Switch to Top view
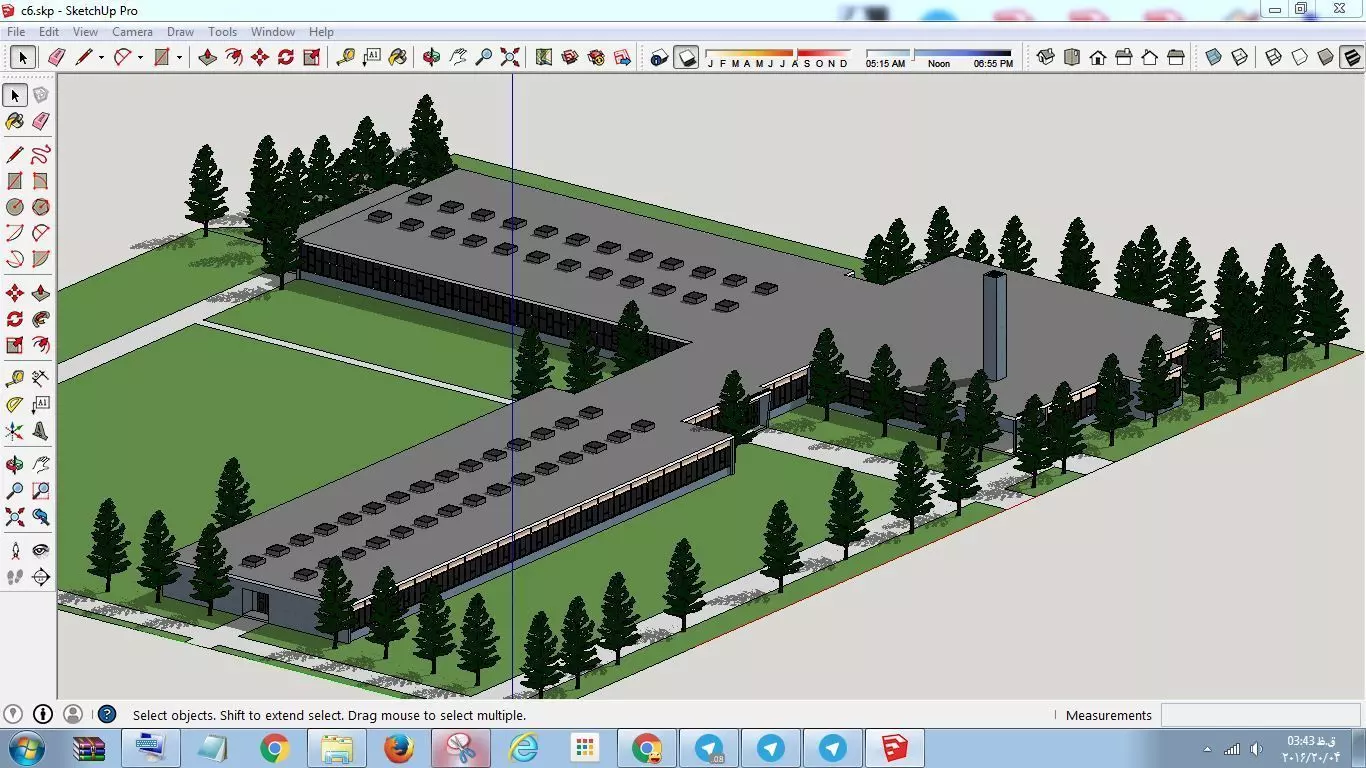This screenshot has height=768, width=1366. pos(1072,57)
